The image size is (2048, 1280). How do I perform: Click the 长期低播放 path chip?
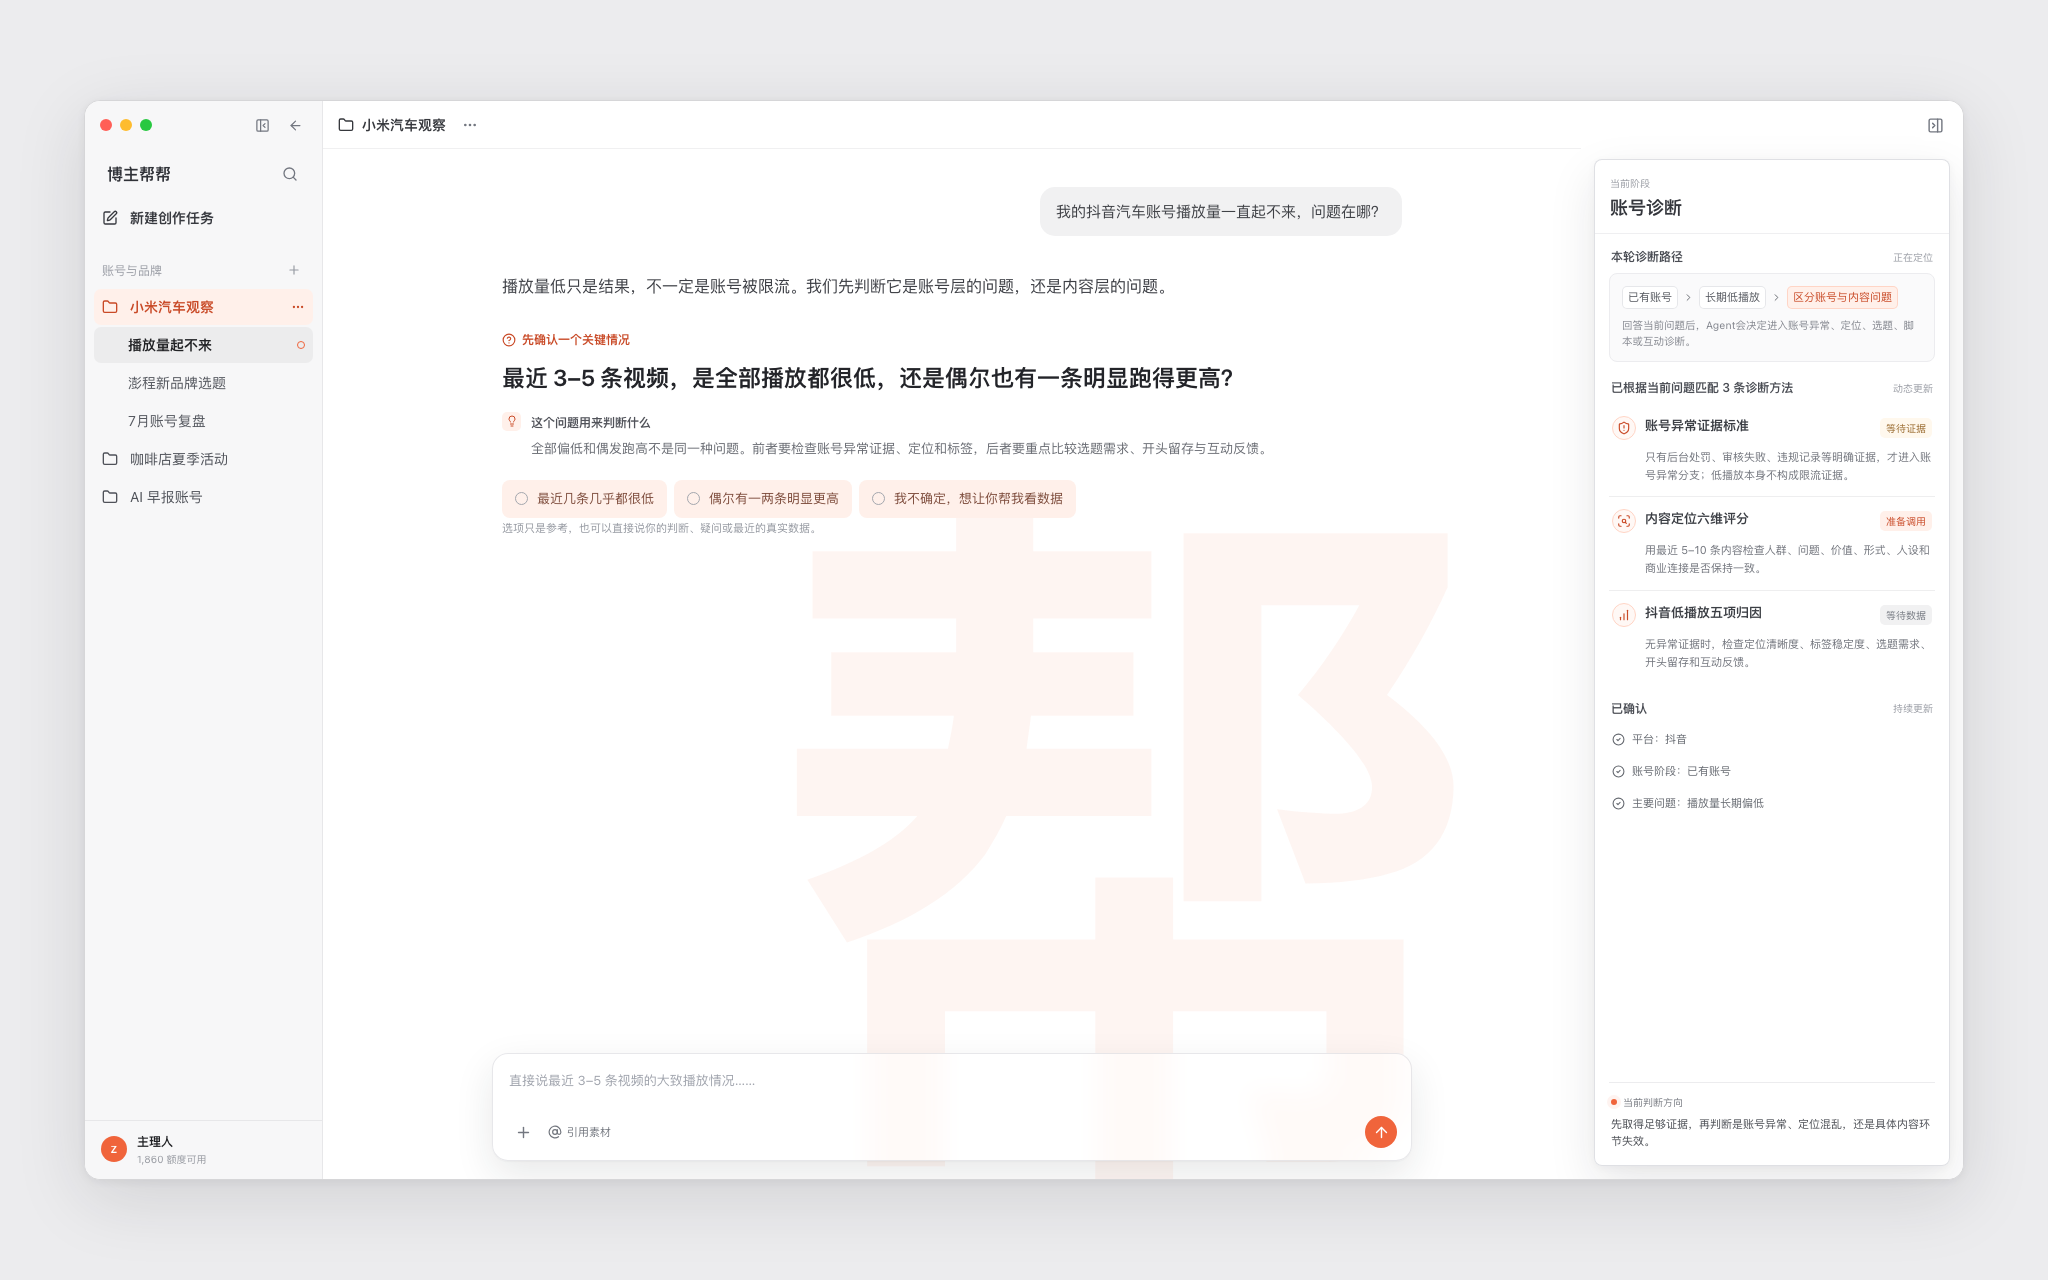point(1732,297)
